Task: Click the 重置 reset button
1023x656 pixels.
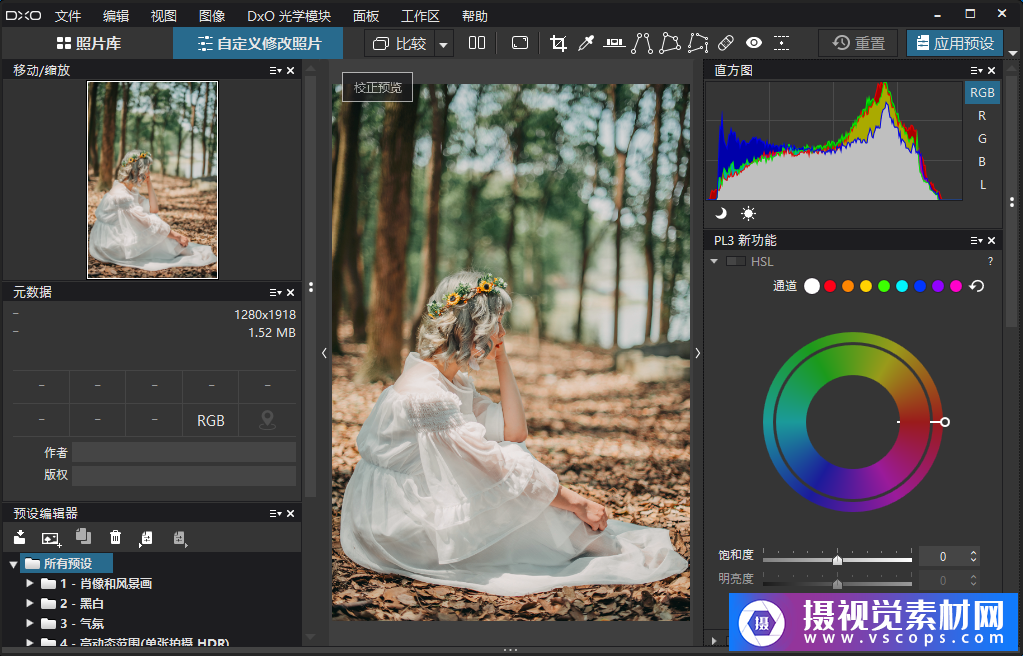Action: [858, 43]
